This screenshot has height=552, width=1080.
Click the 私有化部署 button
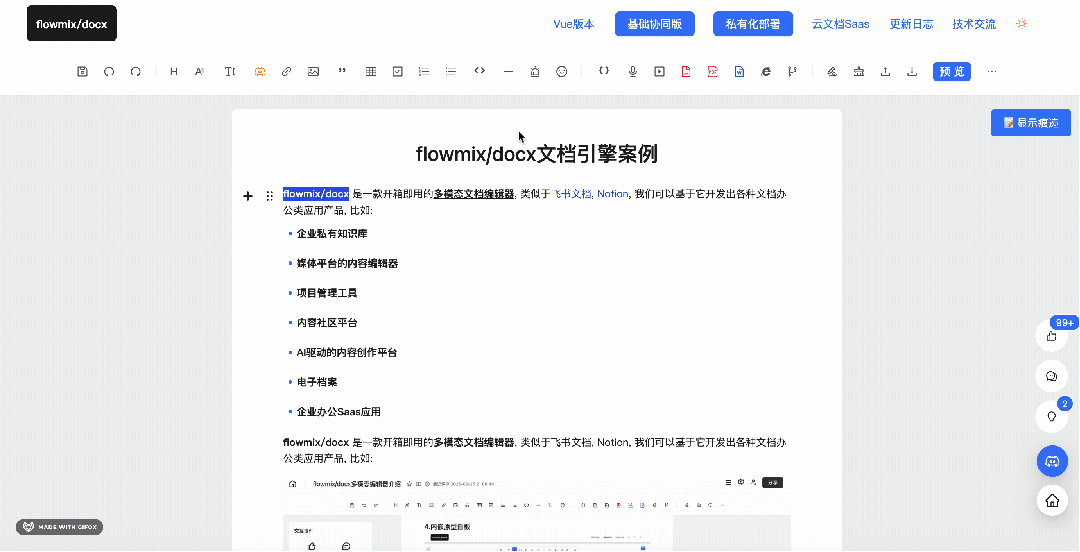pos(753,24)
